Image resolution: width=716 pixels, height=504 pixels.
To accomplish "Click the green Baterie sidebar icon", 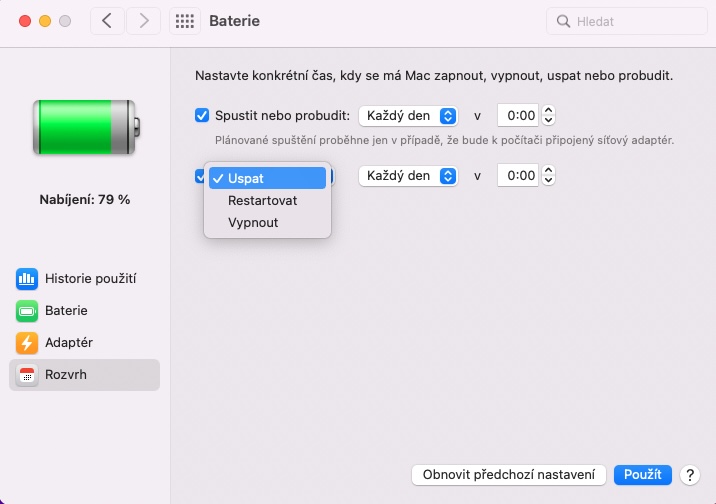I will pyautogui.click(x=26, y=311).
